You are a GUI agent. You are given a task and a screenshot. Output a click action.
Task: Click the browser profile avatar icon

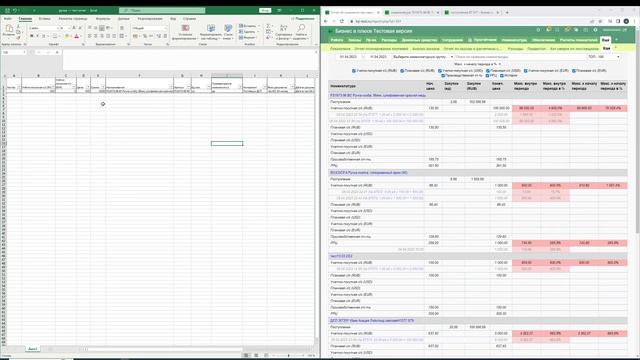coord(626,21)
